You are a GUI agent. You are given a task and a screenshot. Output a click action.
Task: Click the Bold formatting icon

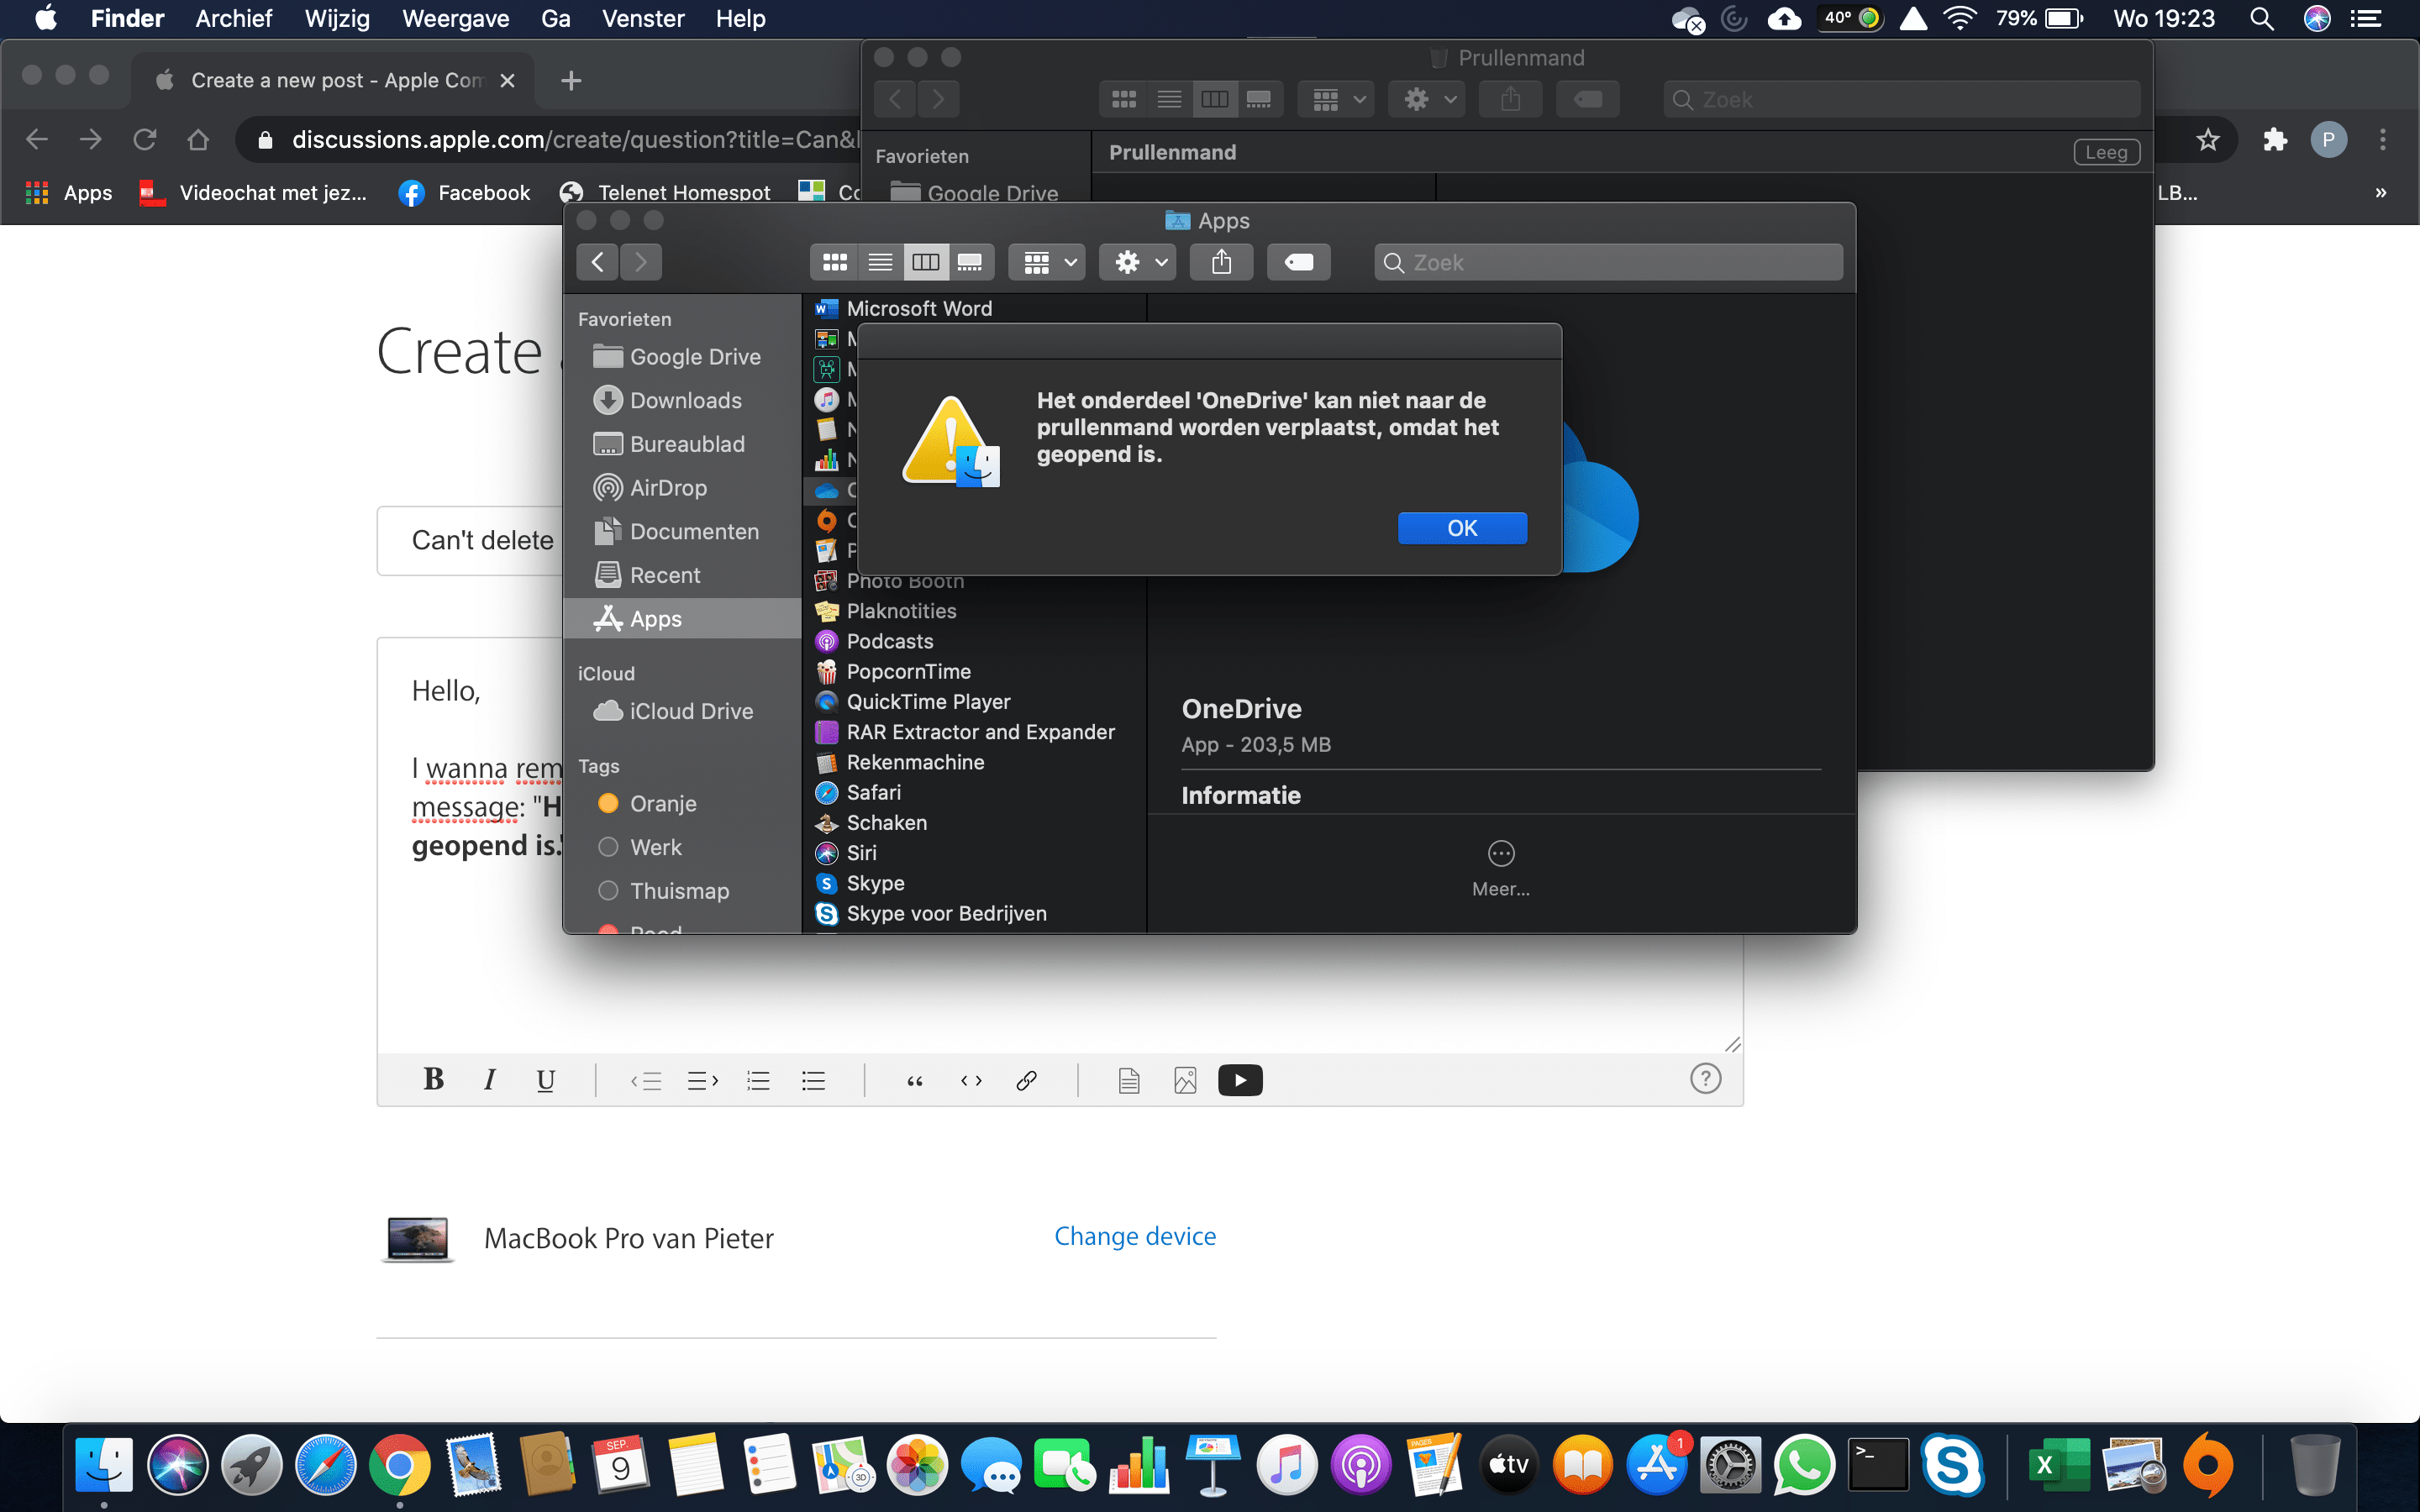pos(433,1079)
